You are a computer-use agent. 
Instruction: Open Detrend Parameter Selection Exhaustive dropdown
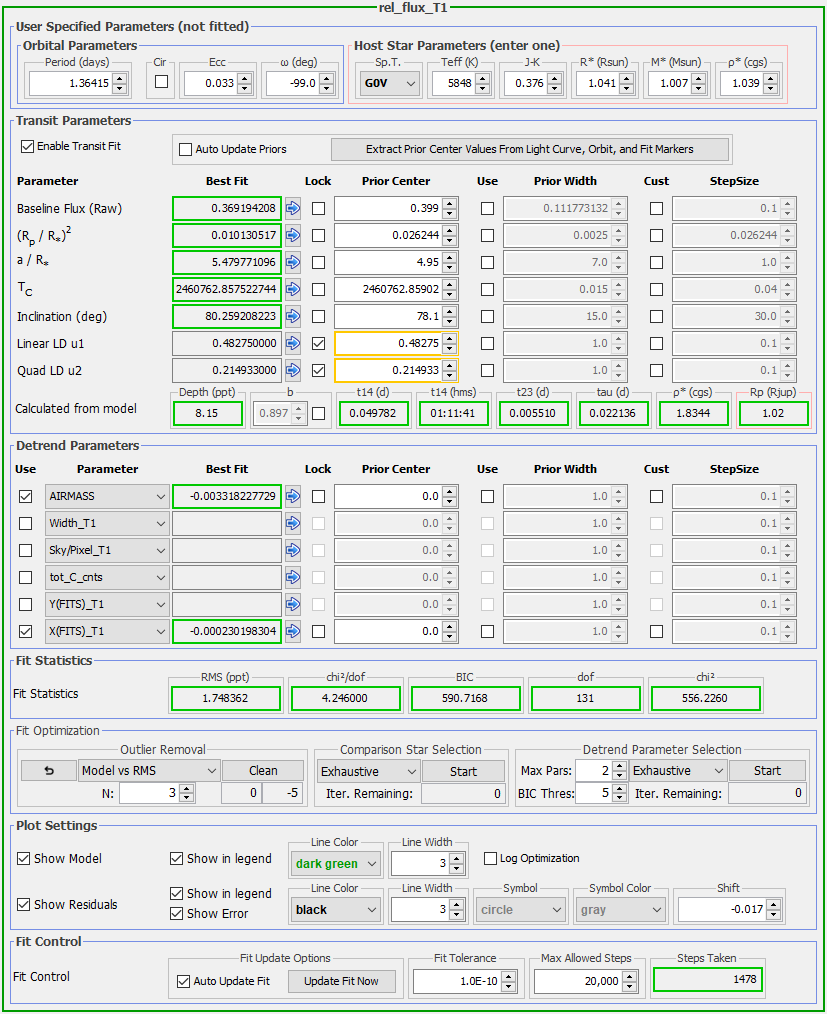pyautogui.click(x=678, y=771)
